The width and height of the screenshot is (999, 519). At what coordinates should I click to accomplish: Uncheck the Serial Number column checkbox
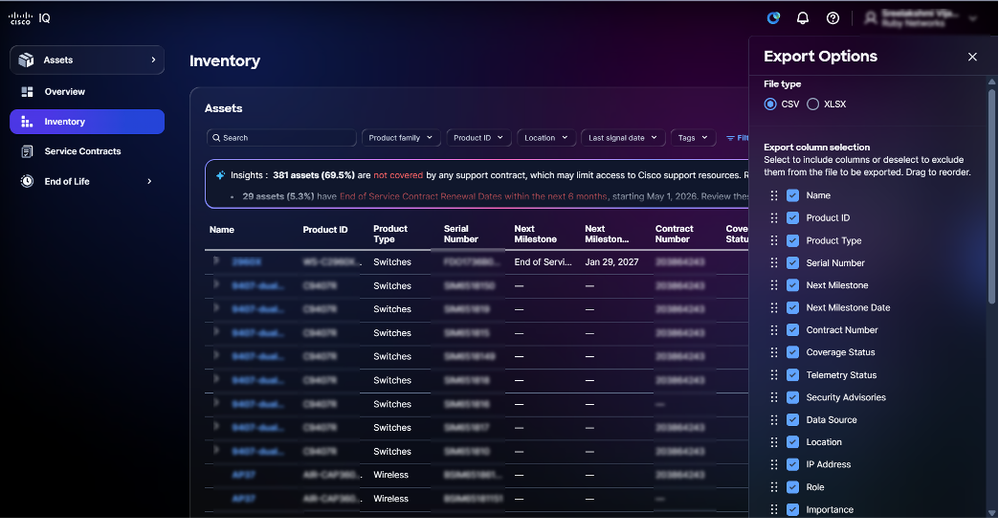[793, 263]
